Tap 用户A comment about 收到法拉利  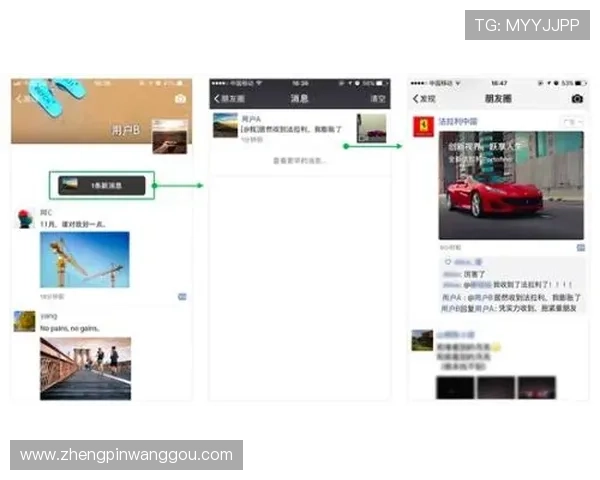click(511, 297)
